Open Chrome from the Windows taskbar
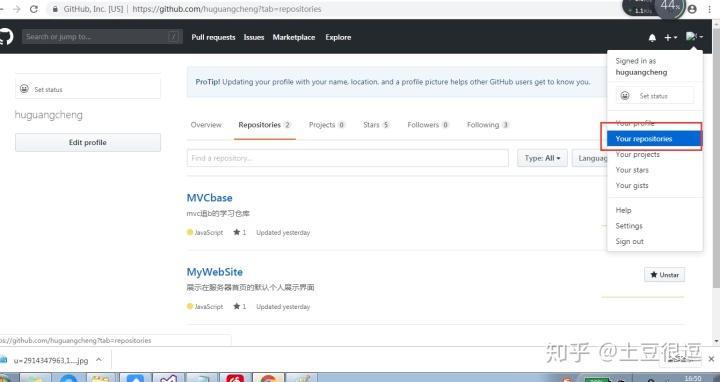 [268, 379]
